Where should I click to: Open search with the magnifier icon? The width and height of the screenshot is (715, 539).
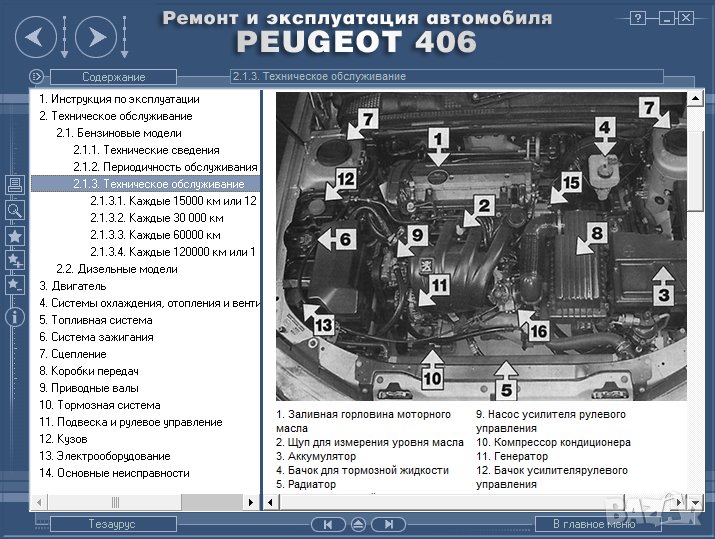(14, 210)
